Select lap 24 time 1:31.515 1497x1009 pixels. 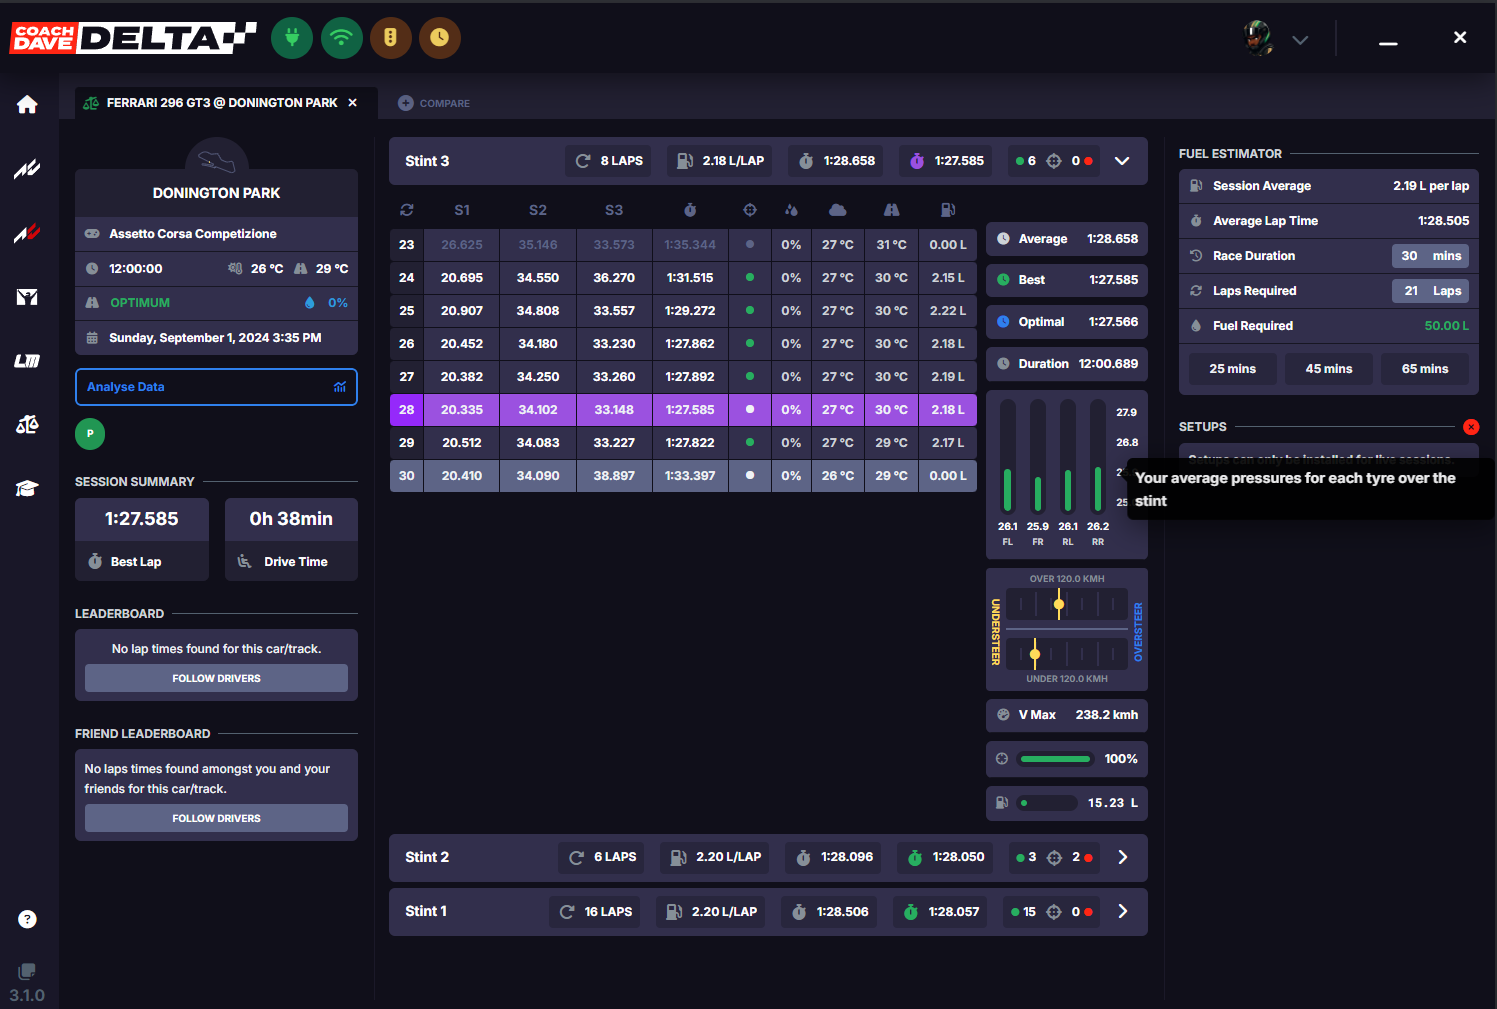point(690,278)
